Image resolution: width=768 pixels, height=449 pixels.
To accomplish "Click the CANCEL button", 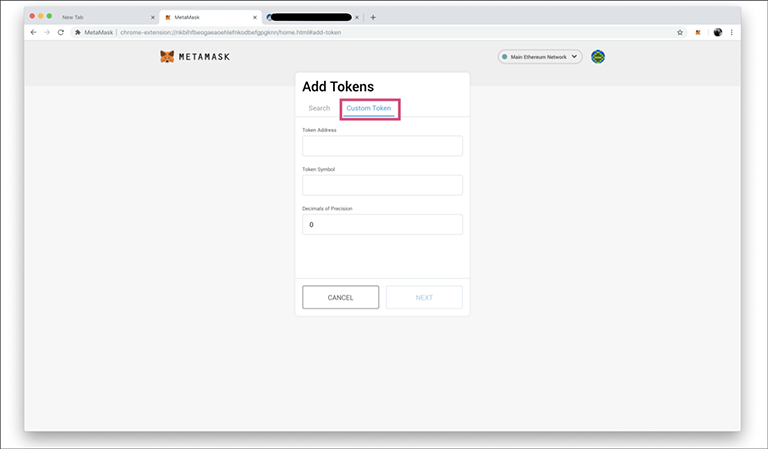I will coord(340,297).
